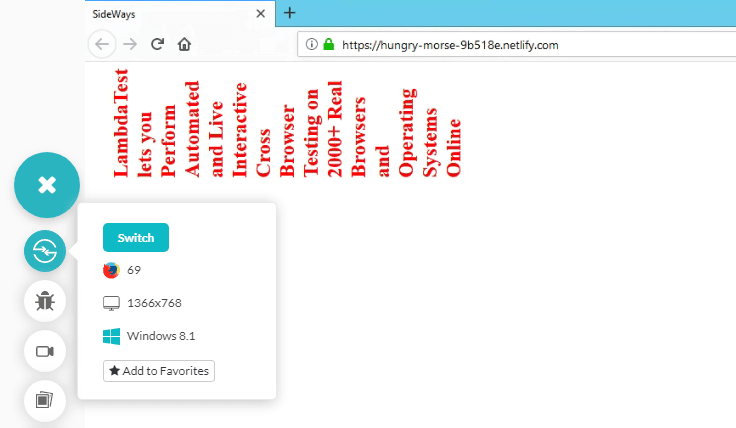
Task: Click the 1366x768 resolution text
Action: (x=154, y=303)
